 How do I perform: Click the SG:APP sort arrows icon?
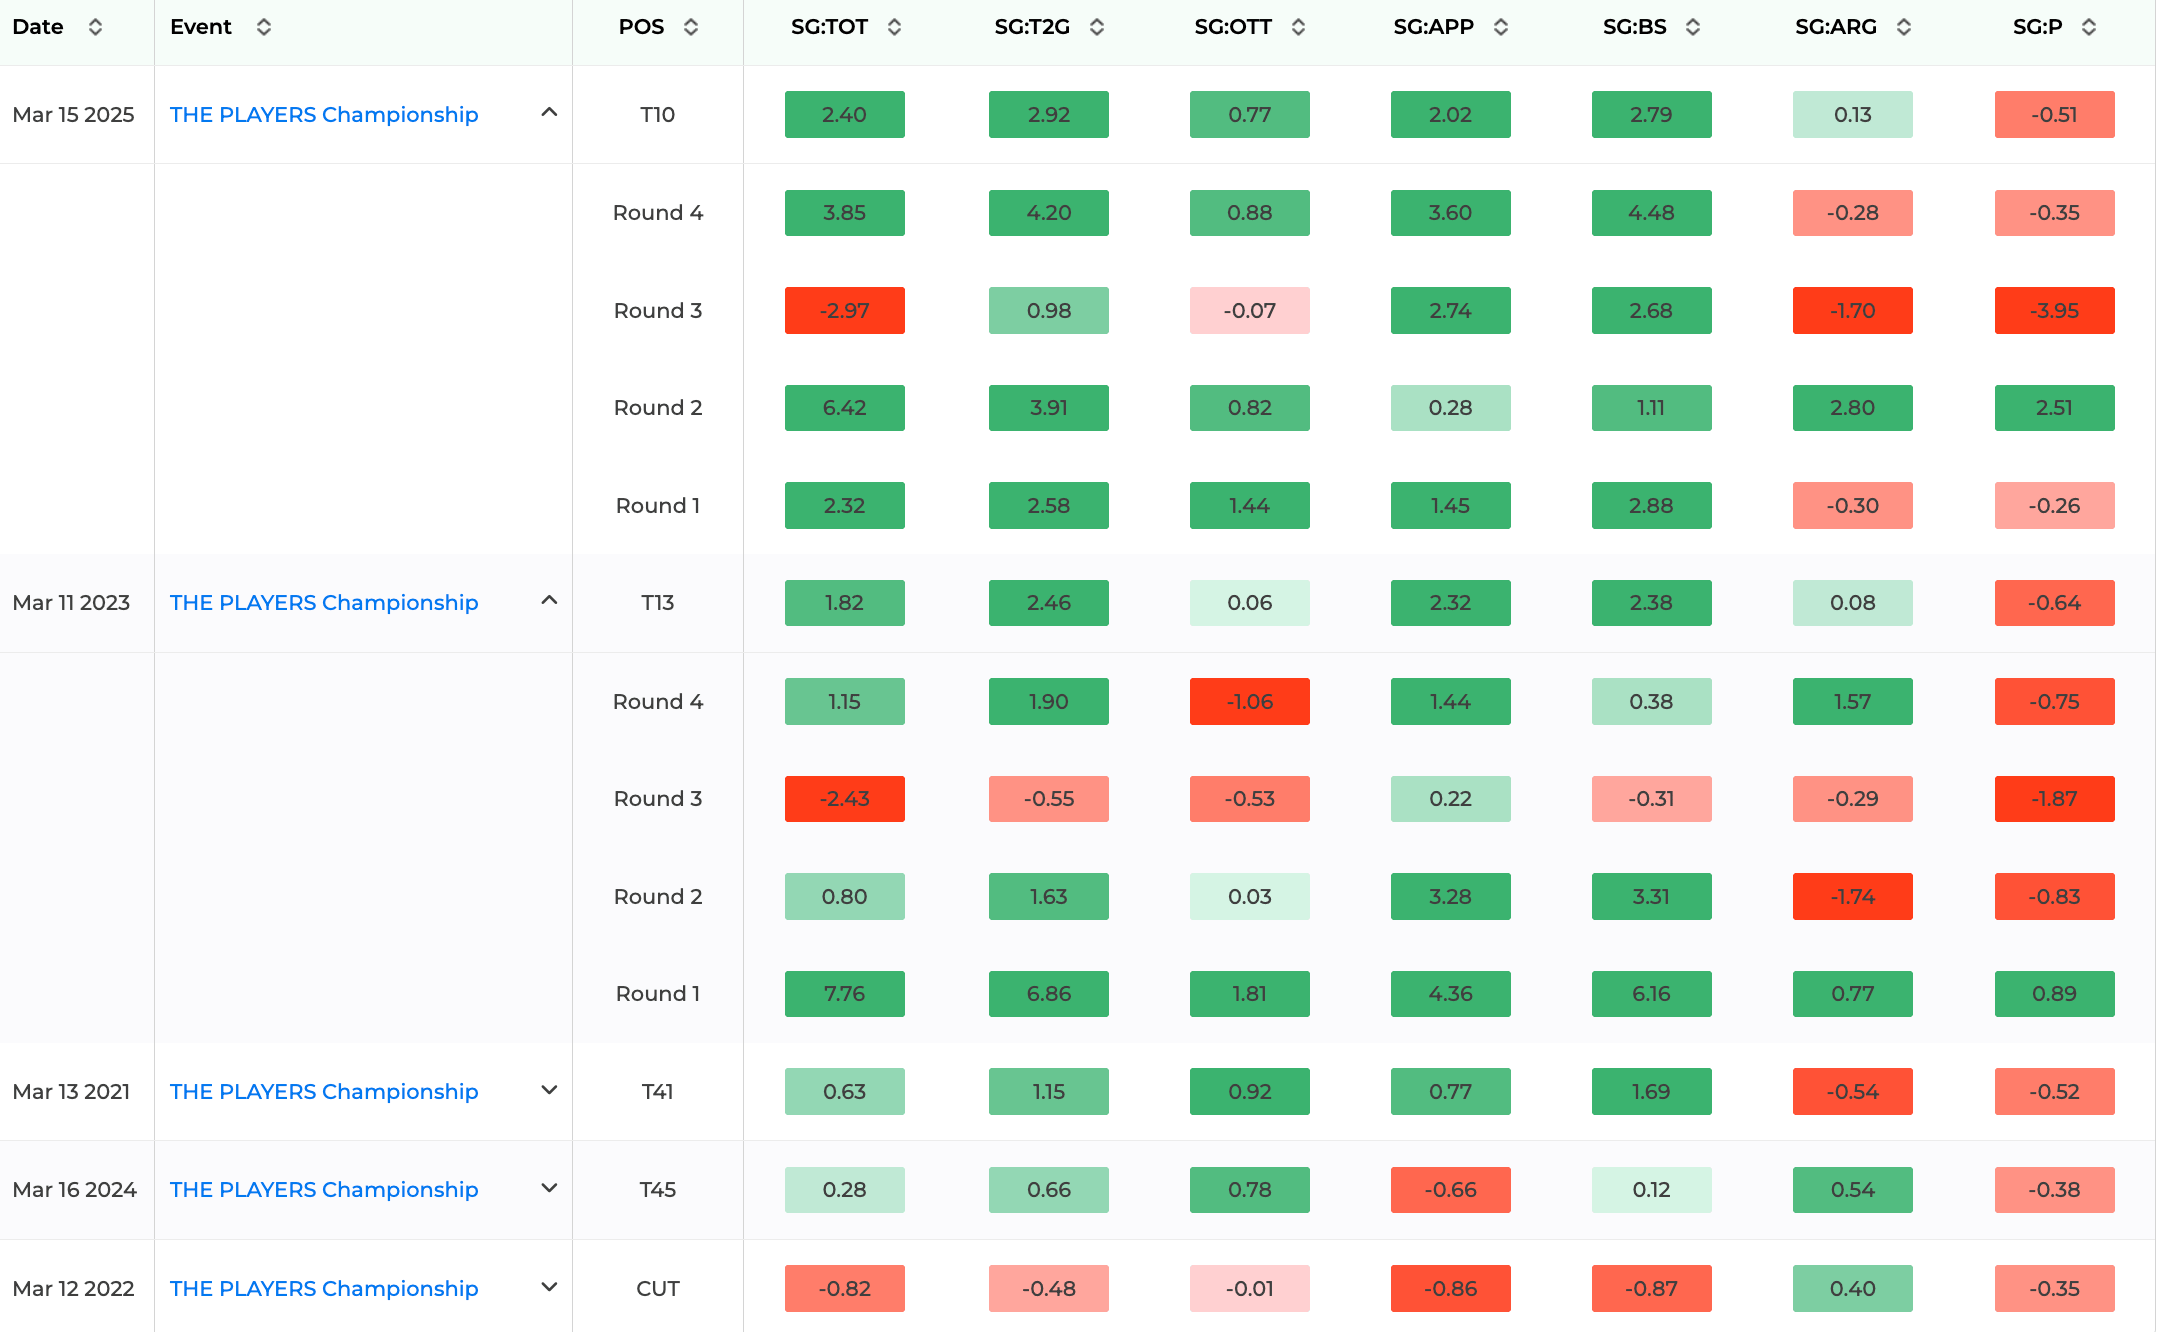click(1501, 27)
